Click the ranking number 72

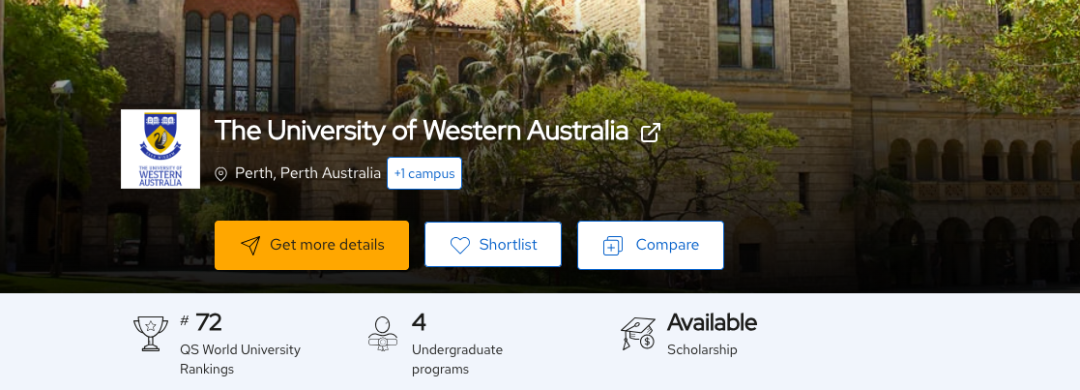pos(209,322)
